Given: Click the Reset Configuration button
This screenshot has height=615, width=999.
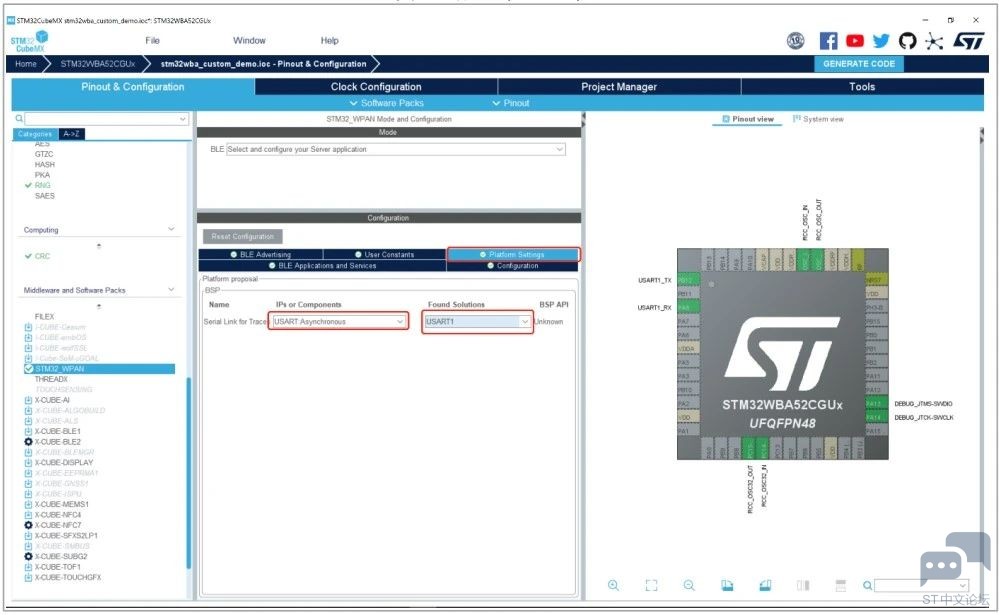Looking at the screenshot, I should click(x=242, y=236).
